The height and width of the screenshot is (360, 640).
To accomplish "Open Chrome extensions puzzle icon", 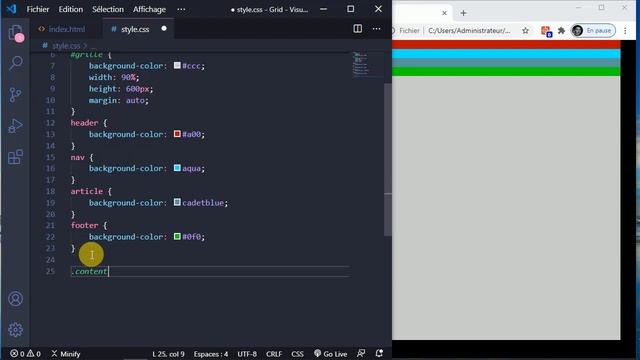I will point(561,31).
